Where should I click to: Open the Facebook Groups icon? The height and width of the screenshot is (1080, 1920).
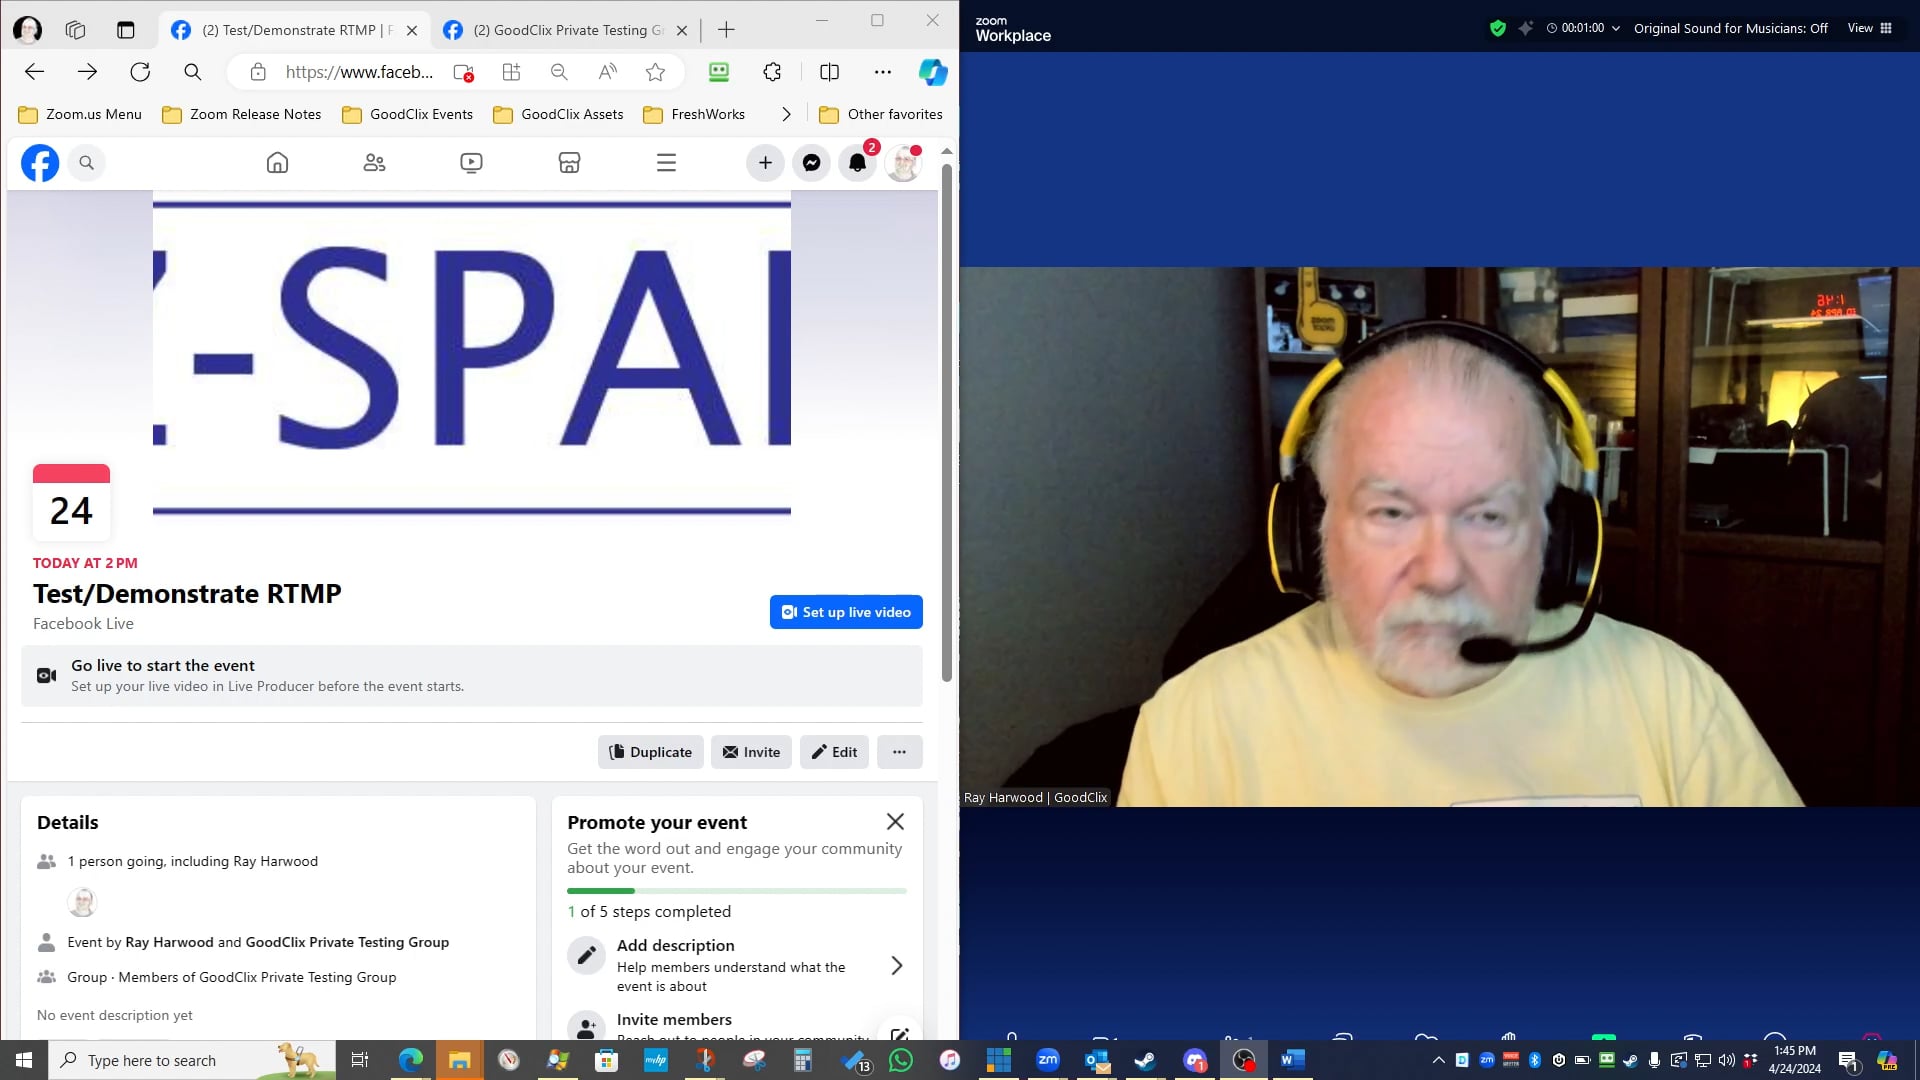(374, 162)
